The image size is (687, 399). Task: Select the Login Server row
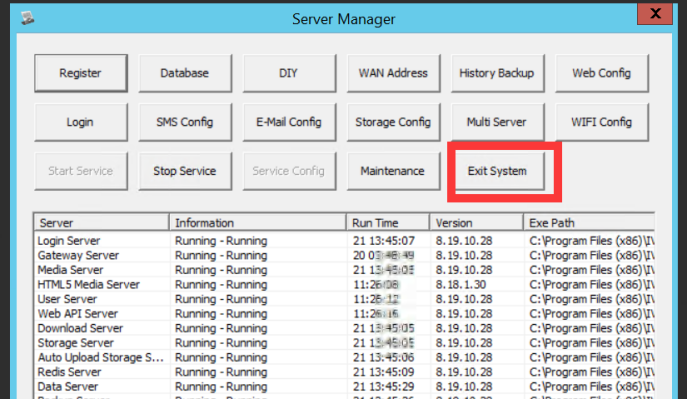[344, 241]
